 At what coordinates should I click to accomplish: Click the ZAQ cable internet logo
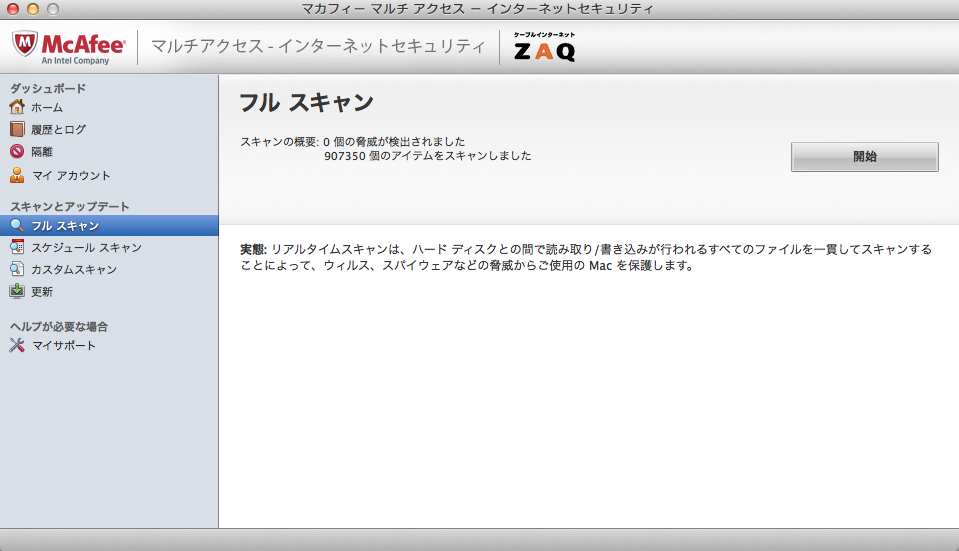[544, 47]
